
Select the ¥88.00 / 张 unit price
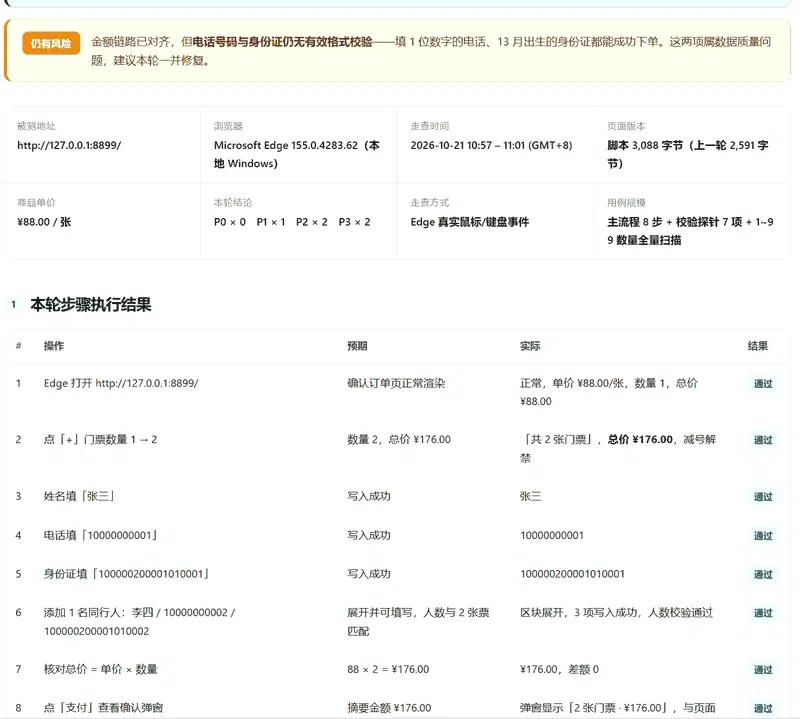44,222
